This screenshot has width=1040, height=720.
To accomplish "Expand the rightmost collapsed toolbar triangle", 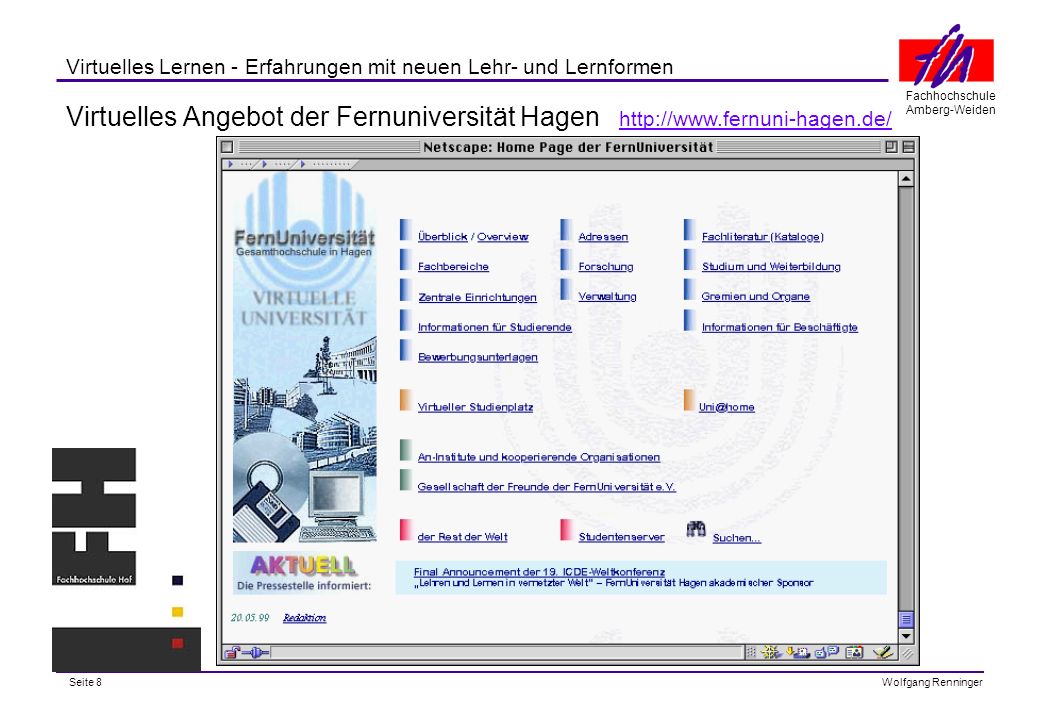I will point(303,164).
